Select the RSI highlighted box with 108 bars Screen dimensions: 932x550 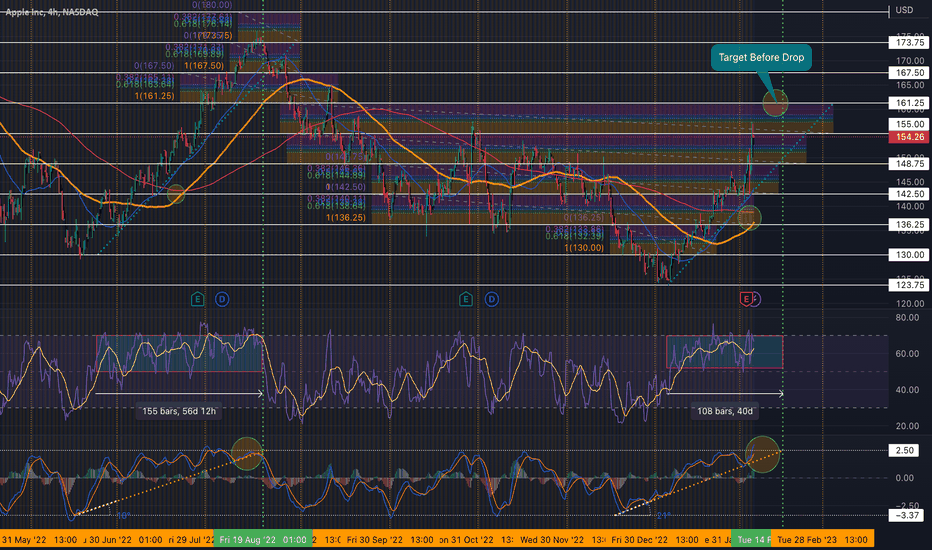coord(725,352)
